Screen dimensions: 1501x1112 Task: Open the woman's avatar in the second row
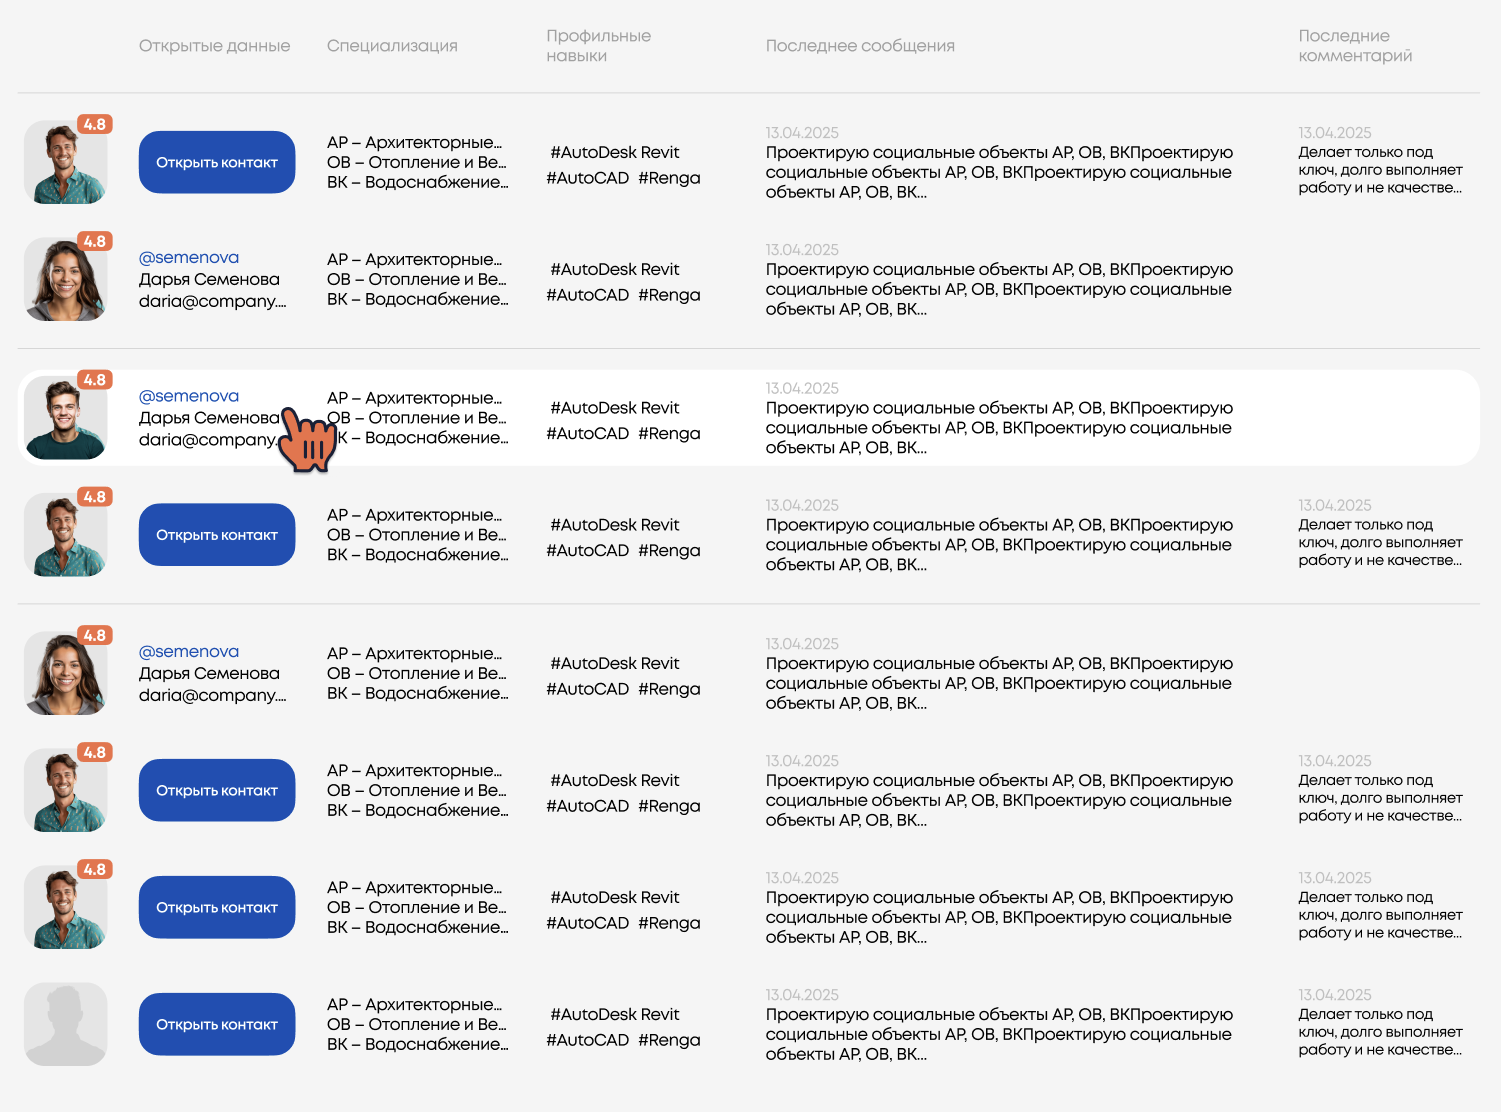click(x=66, y=279)
